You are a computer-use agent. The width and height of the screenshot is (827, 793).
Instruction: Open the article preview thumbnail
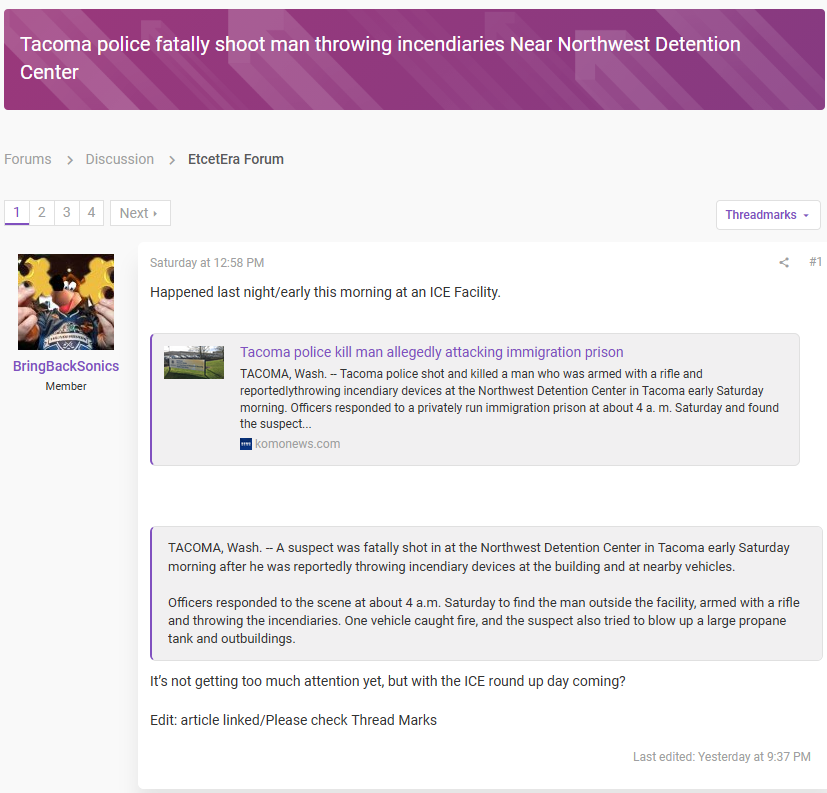[194, 362]
